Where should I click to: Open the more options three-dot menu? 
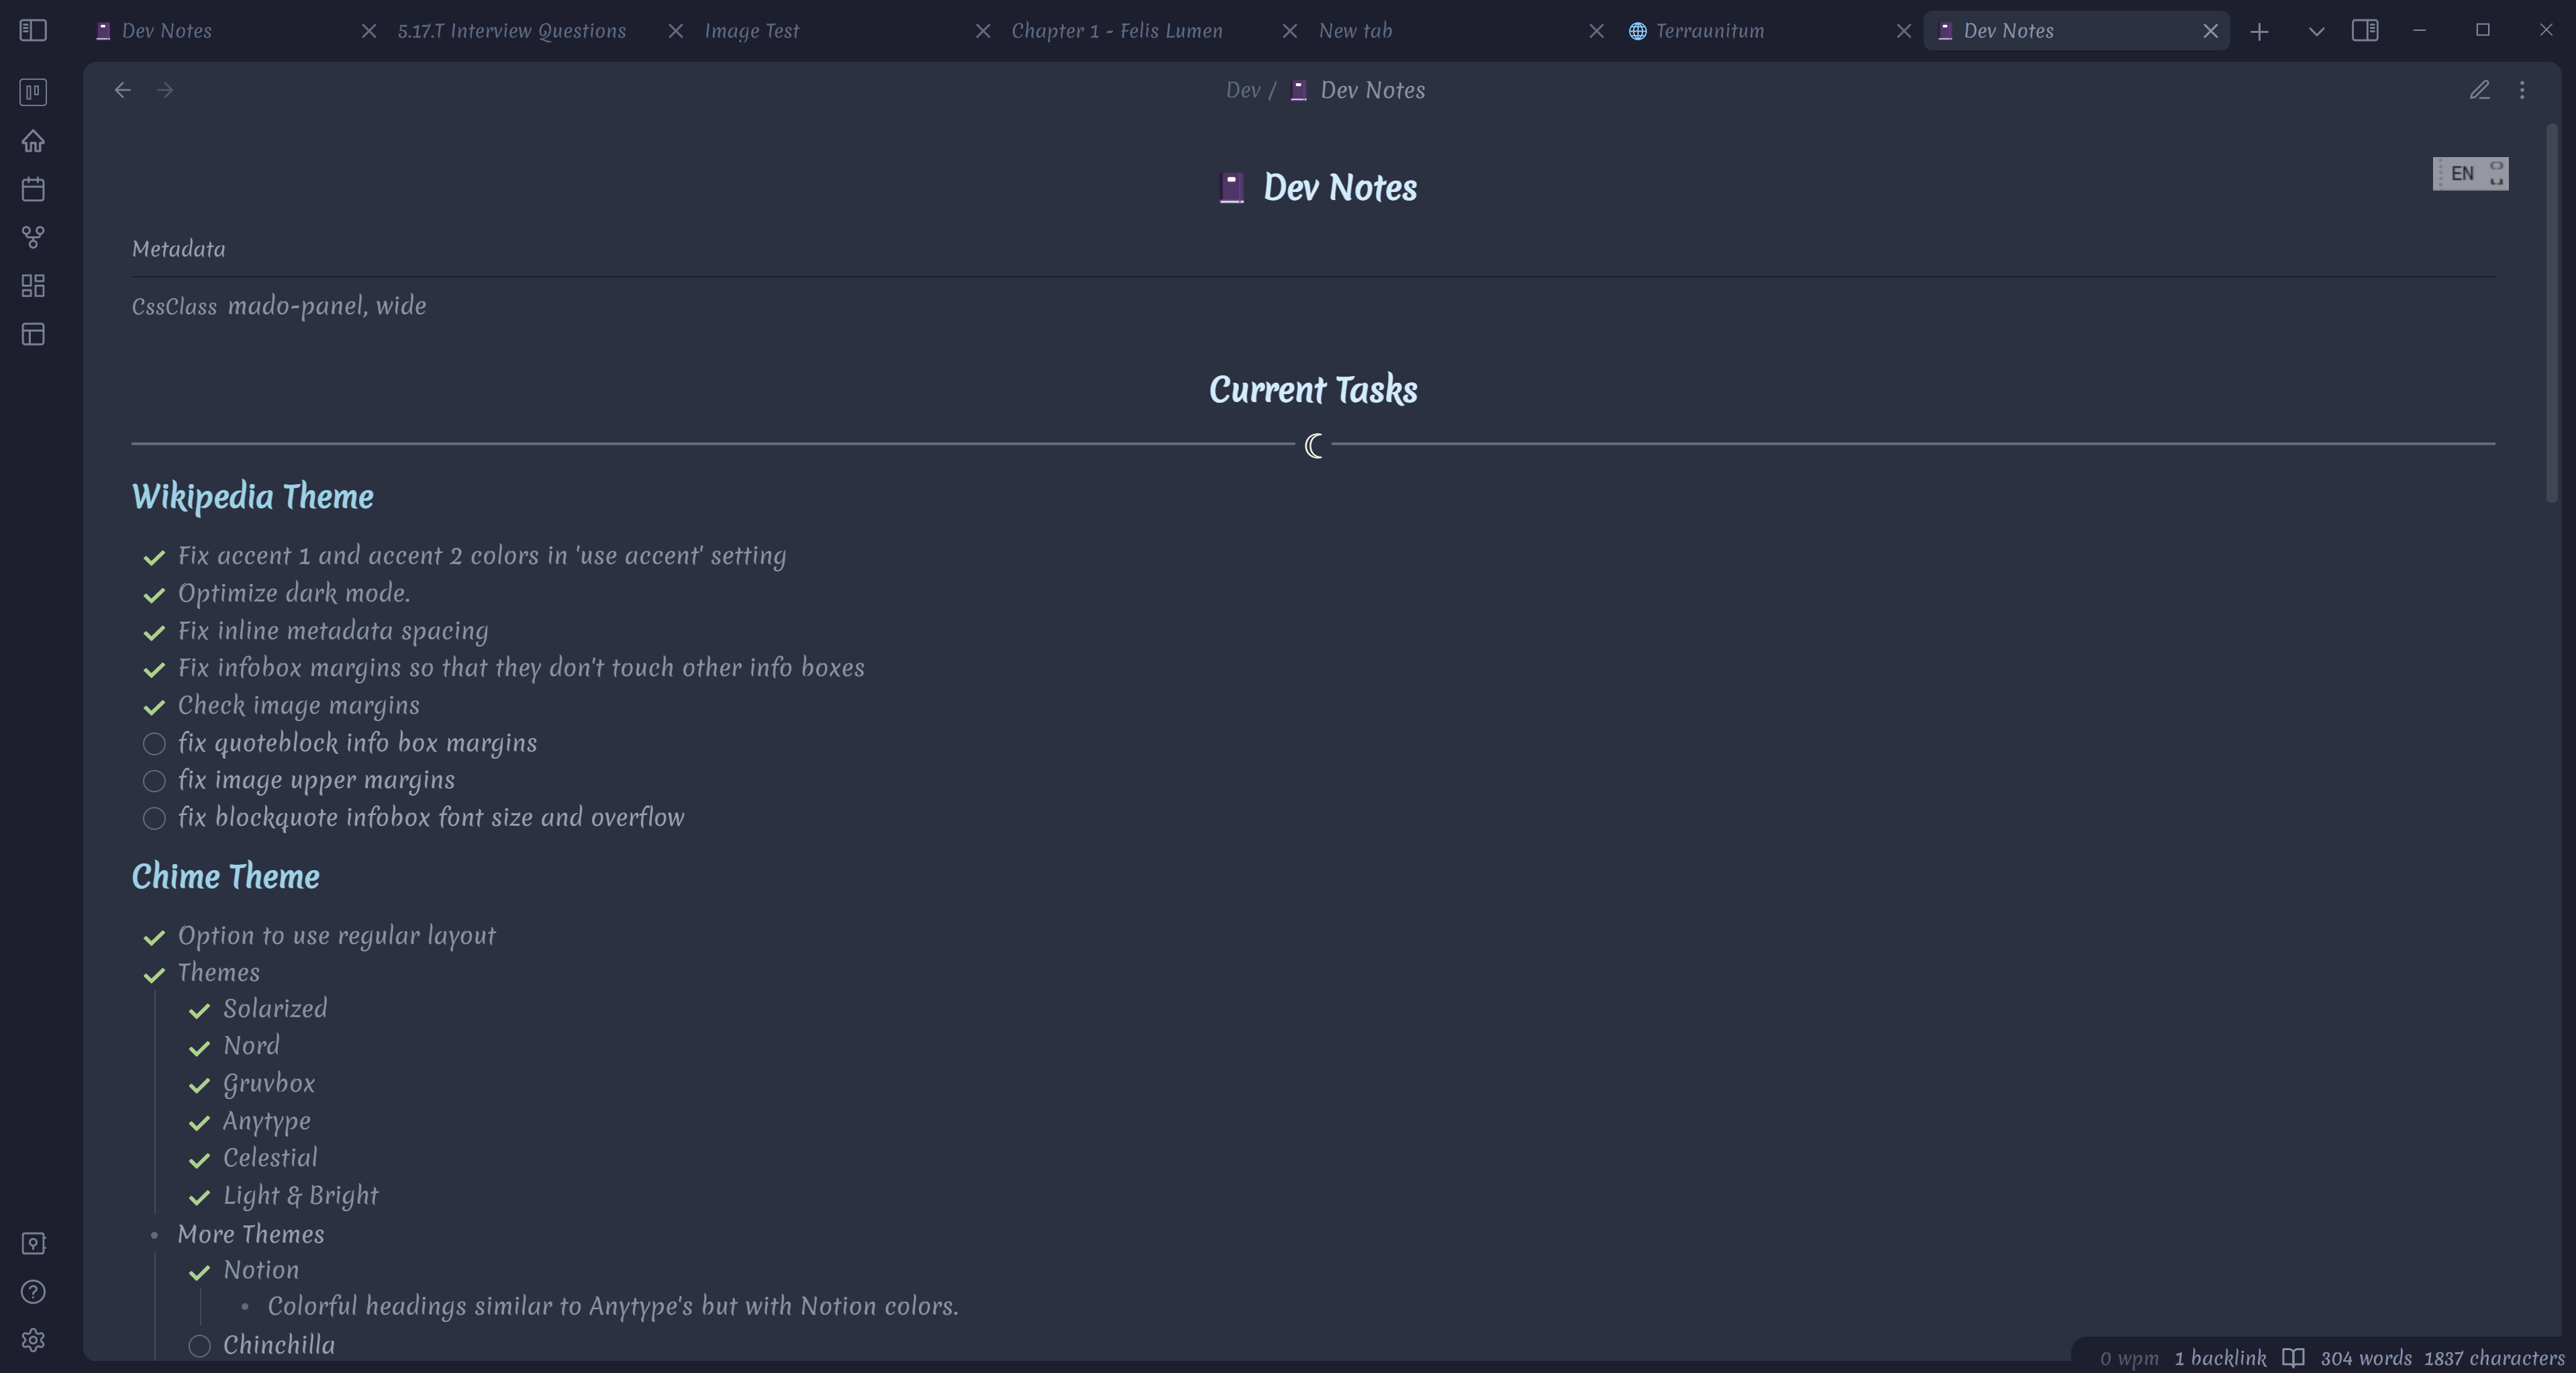pos(2522,90)
